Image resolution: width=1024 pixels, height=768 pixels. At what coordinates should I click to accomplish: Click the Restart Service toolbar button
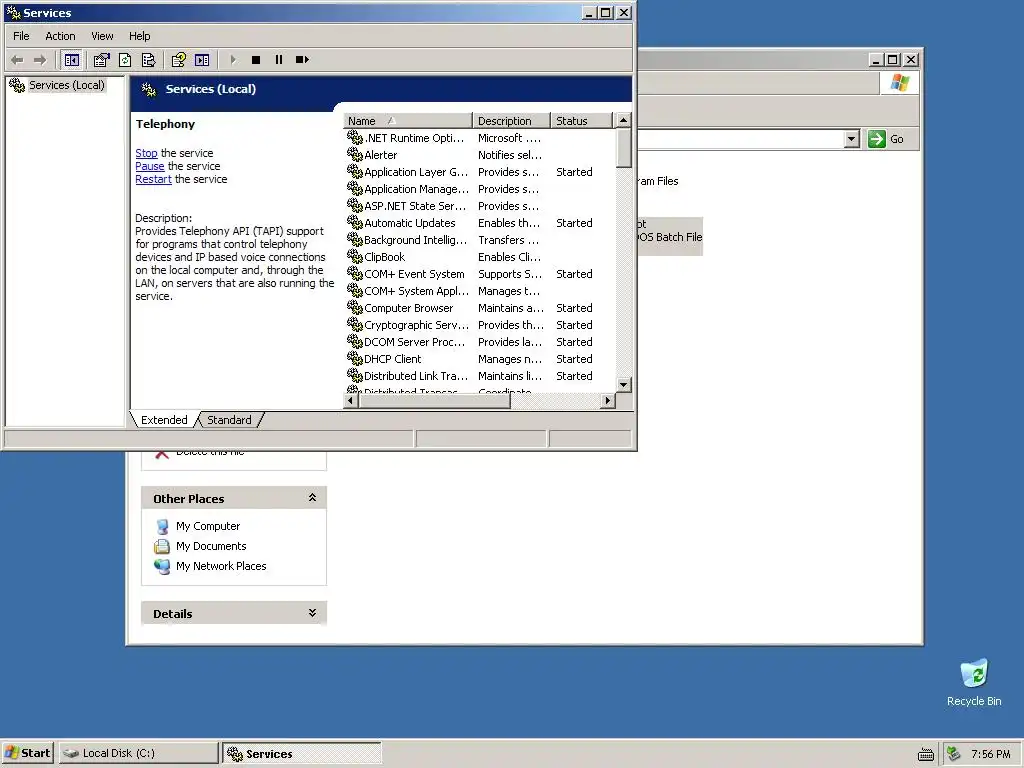click(x=302, y=60)
